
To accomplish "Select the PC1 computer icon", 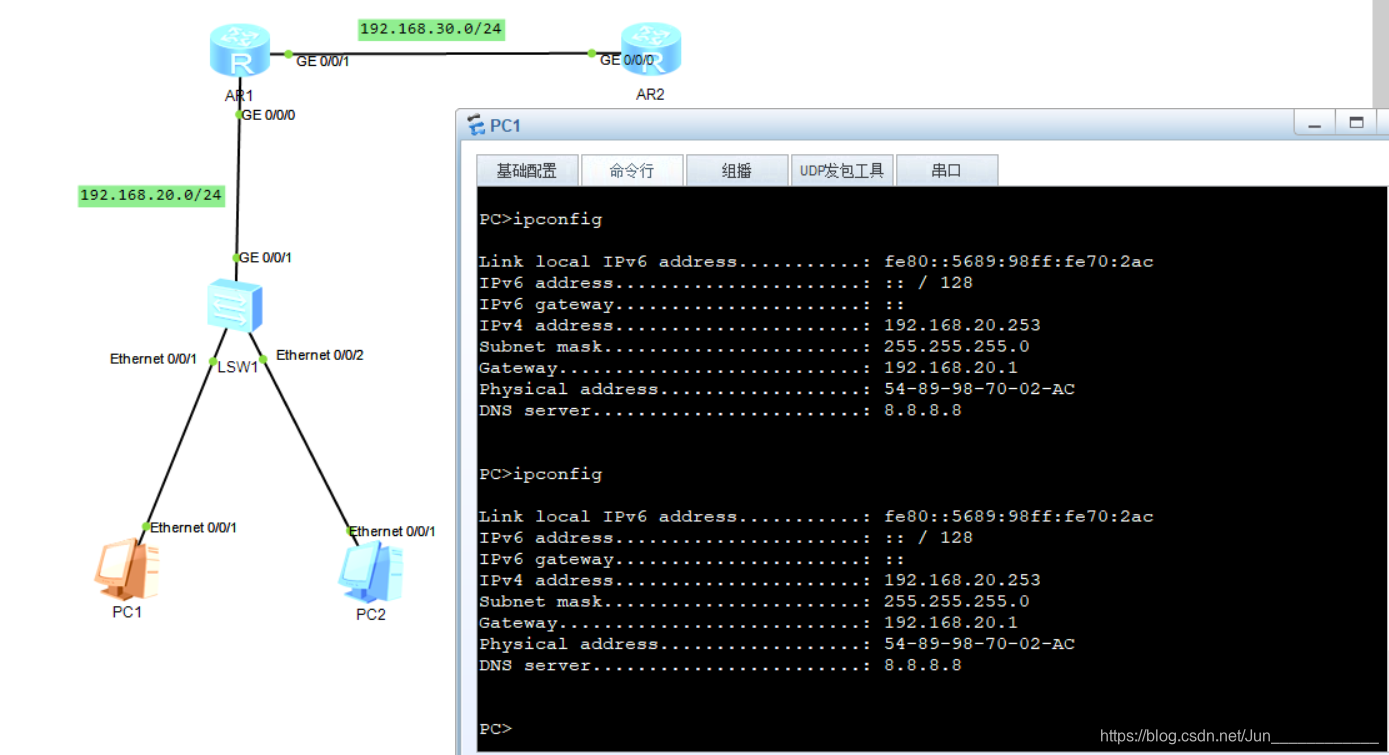I will point(127,568).
